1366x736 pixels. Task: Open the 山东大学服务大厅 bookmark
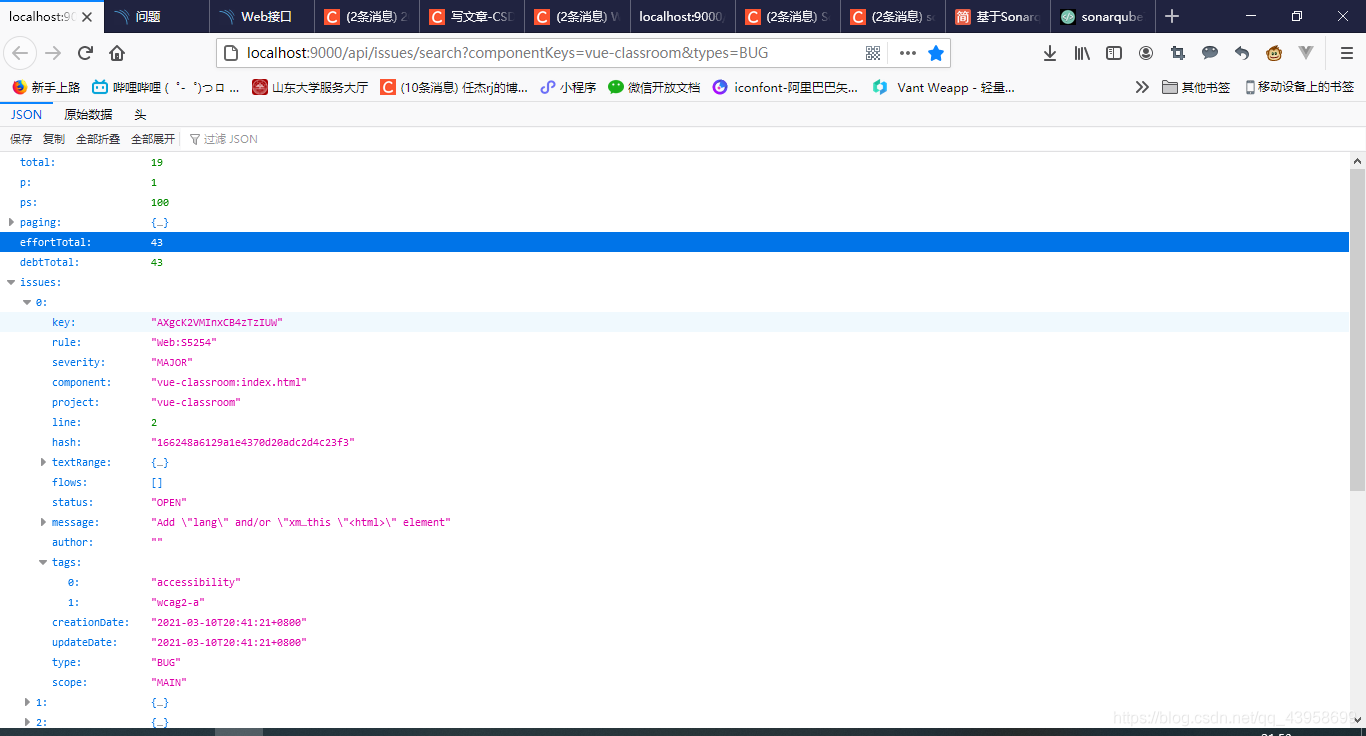[310, 87]
